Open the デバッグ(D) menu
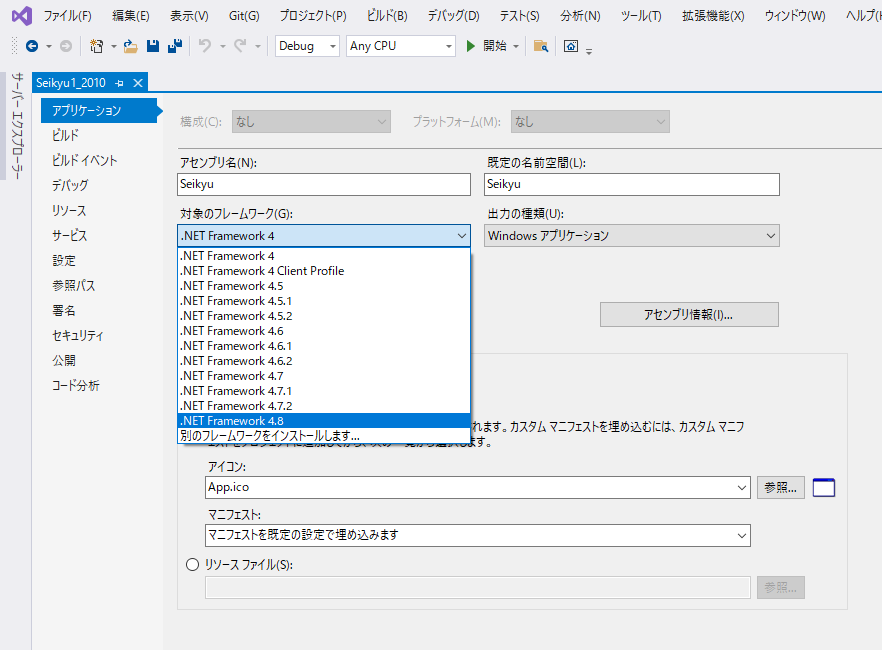 453,16
